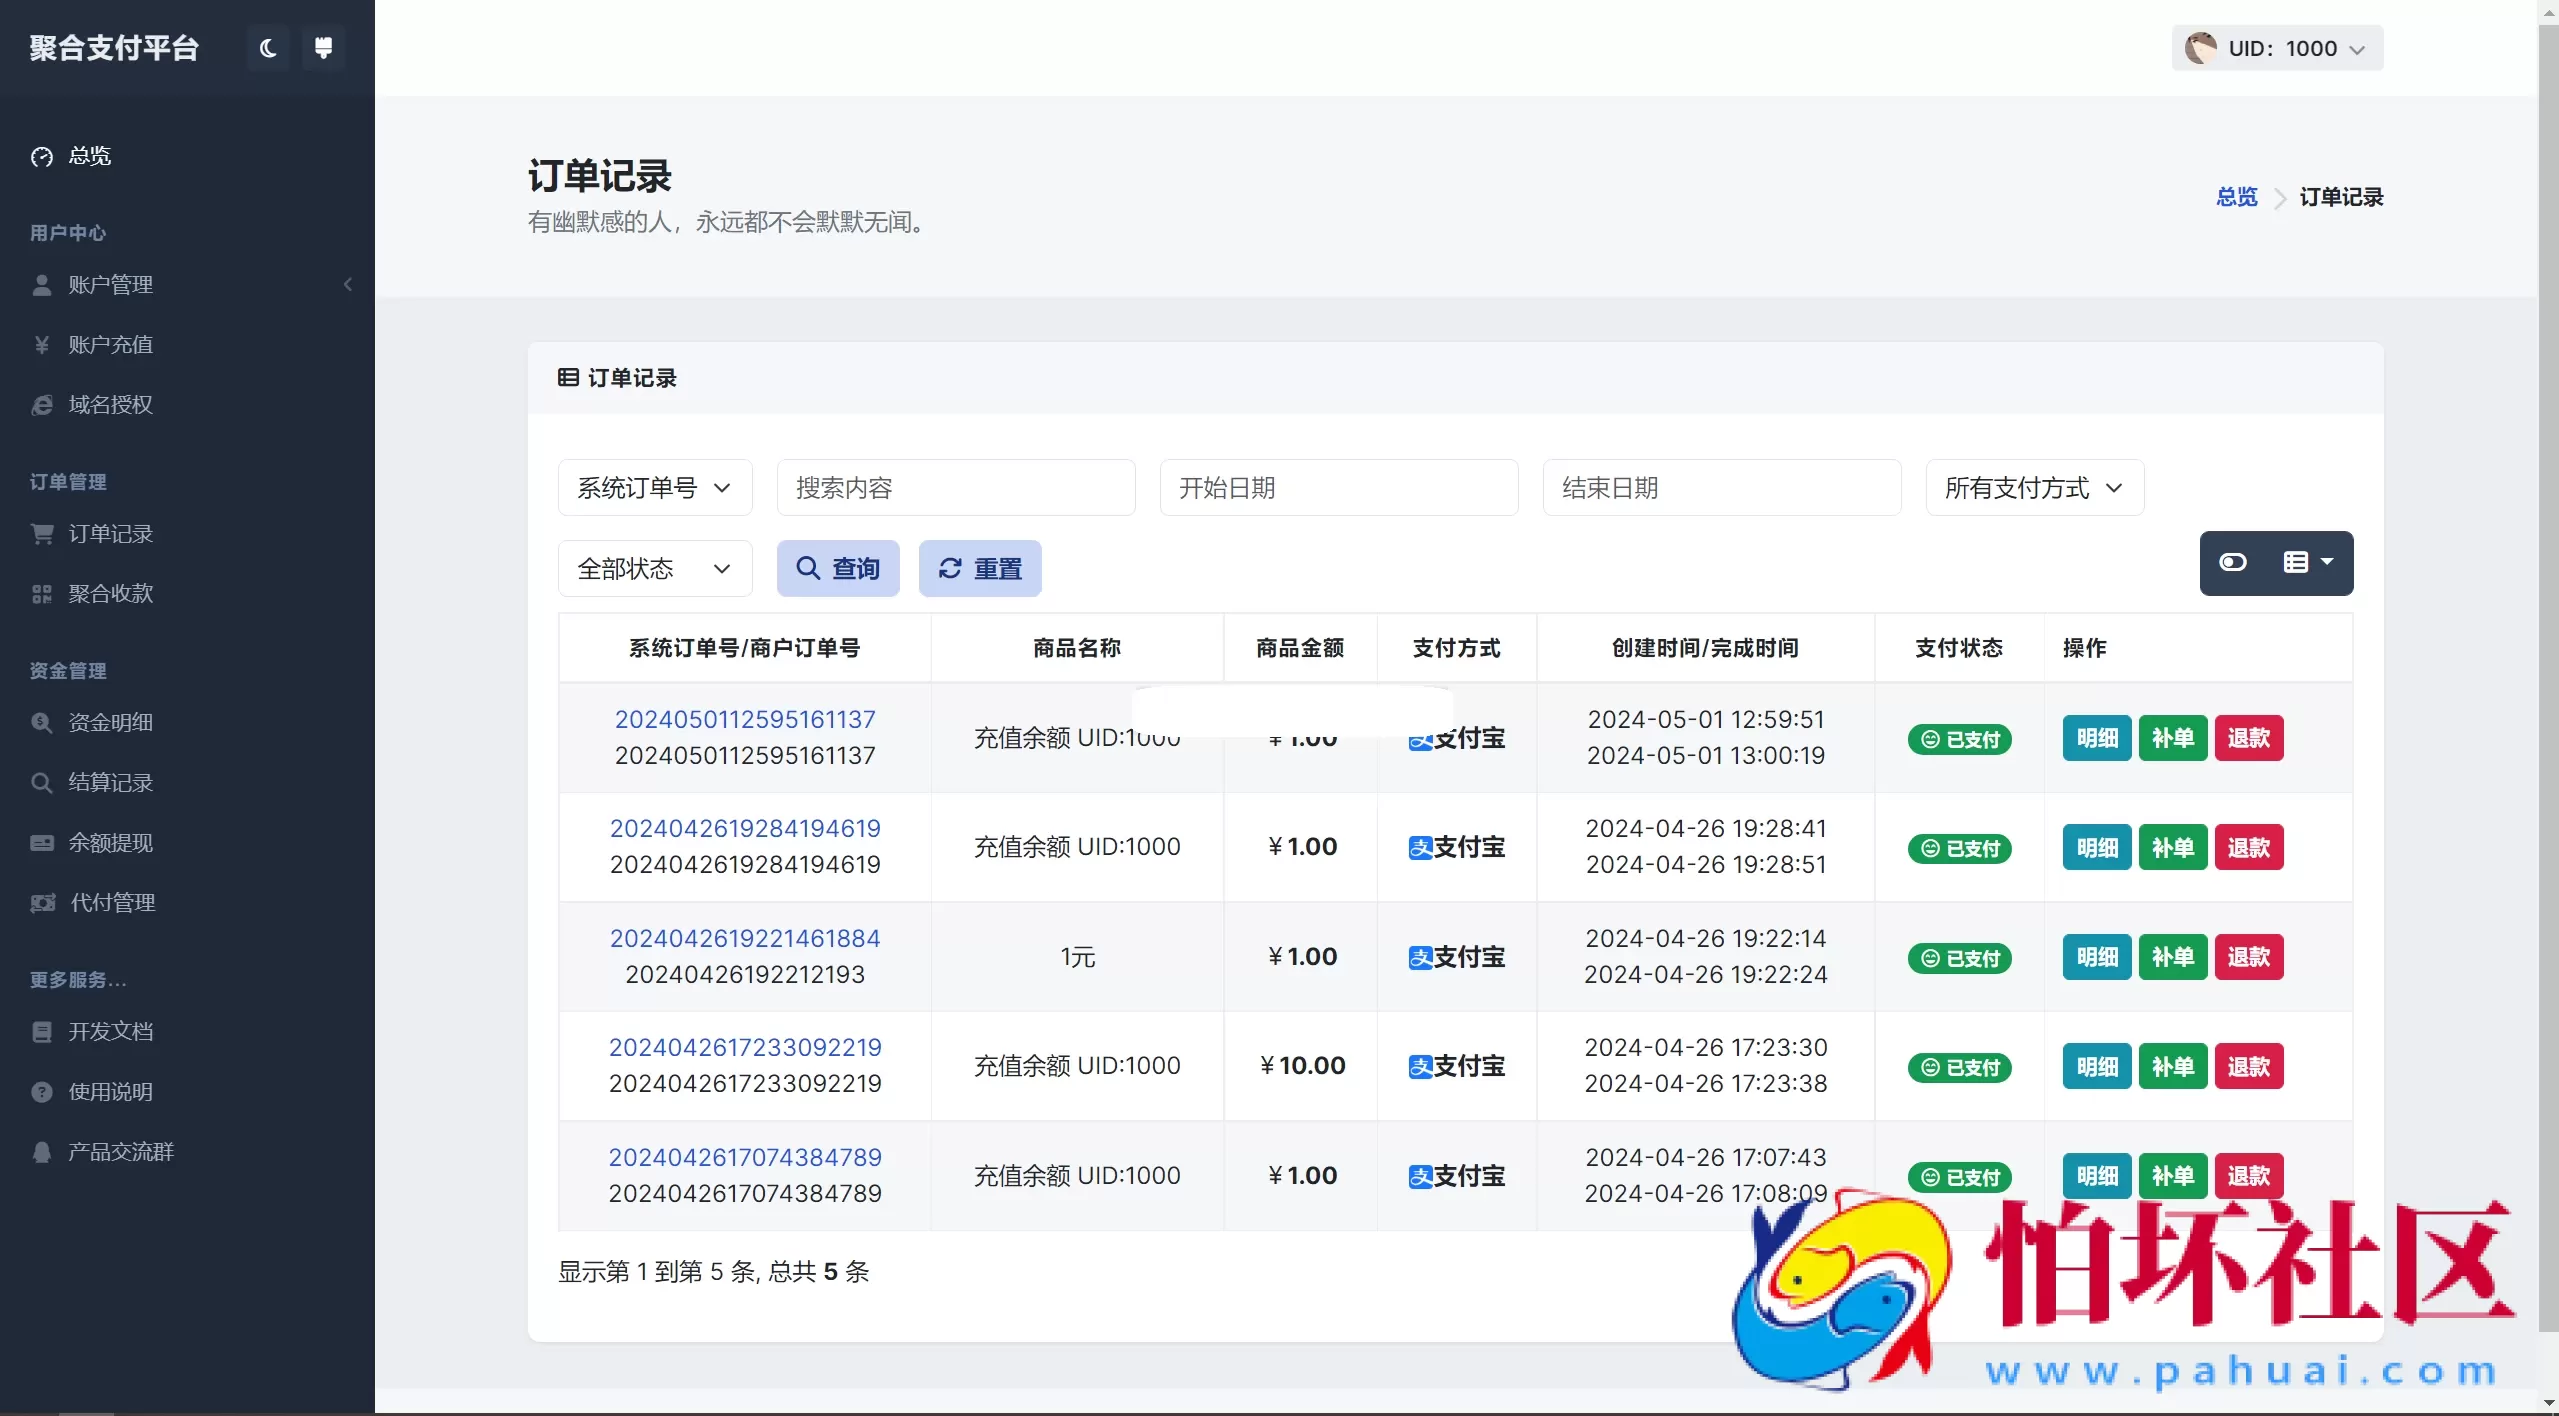Click the 域名授权 domain authorization icon
Viewport: 2559px width, 1416px height.
(41, 404)
